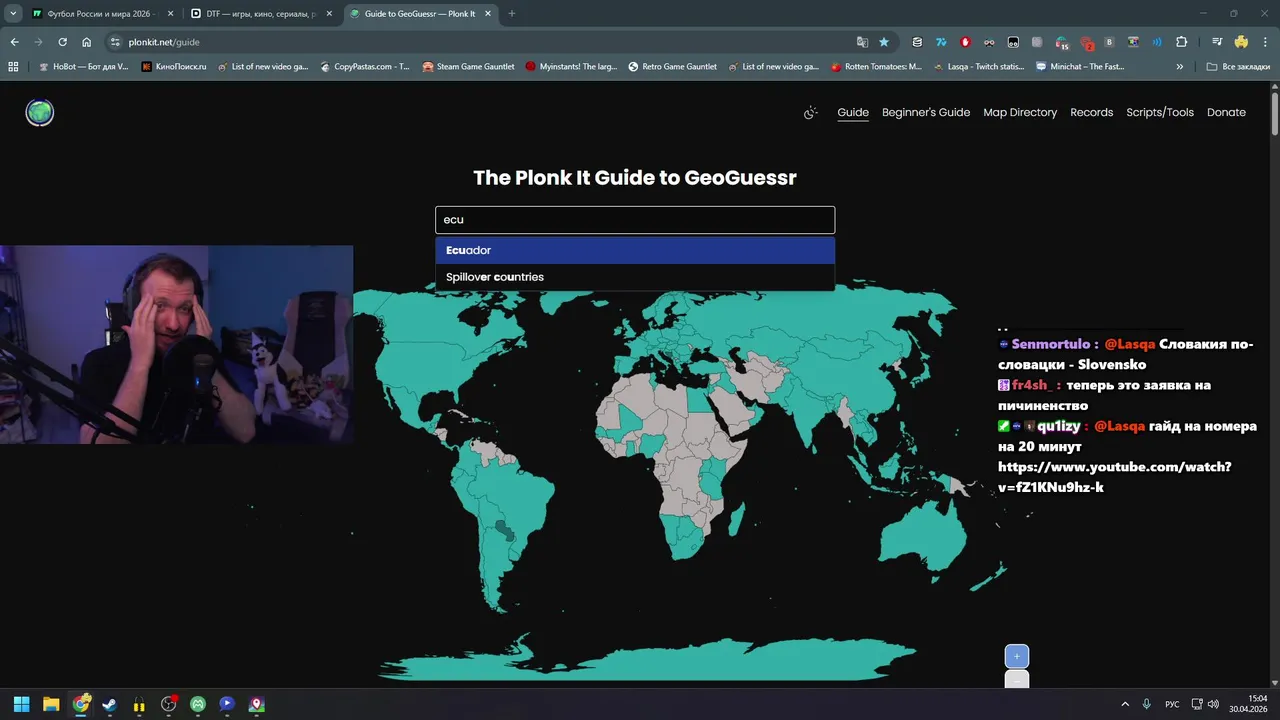Screen dimensions: 1280x720
Task: Go back in browser history
Action: tap(14, 42)
